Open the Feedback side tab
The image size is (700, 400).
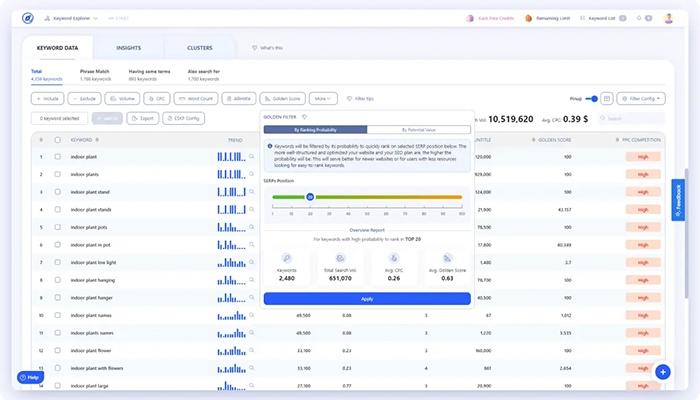(678, 200)
